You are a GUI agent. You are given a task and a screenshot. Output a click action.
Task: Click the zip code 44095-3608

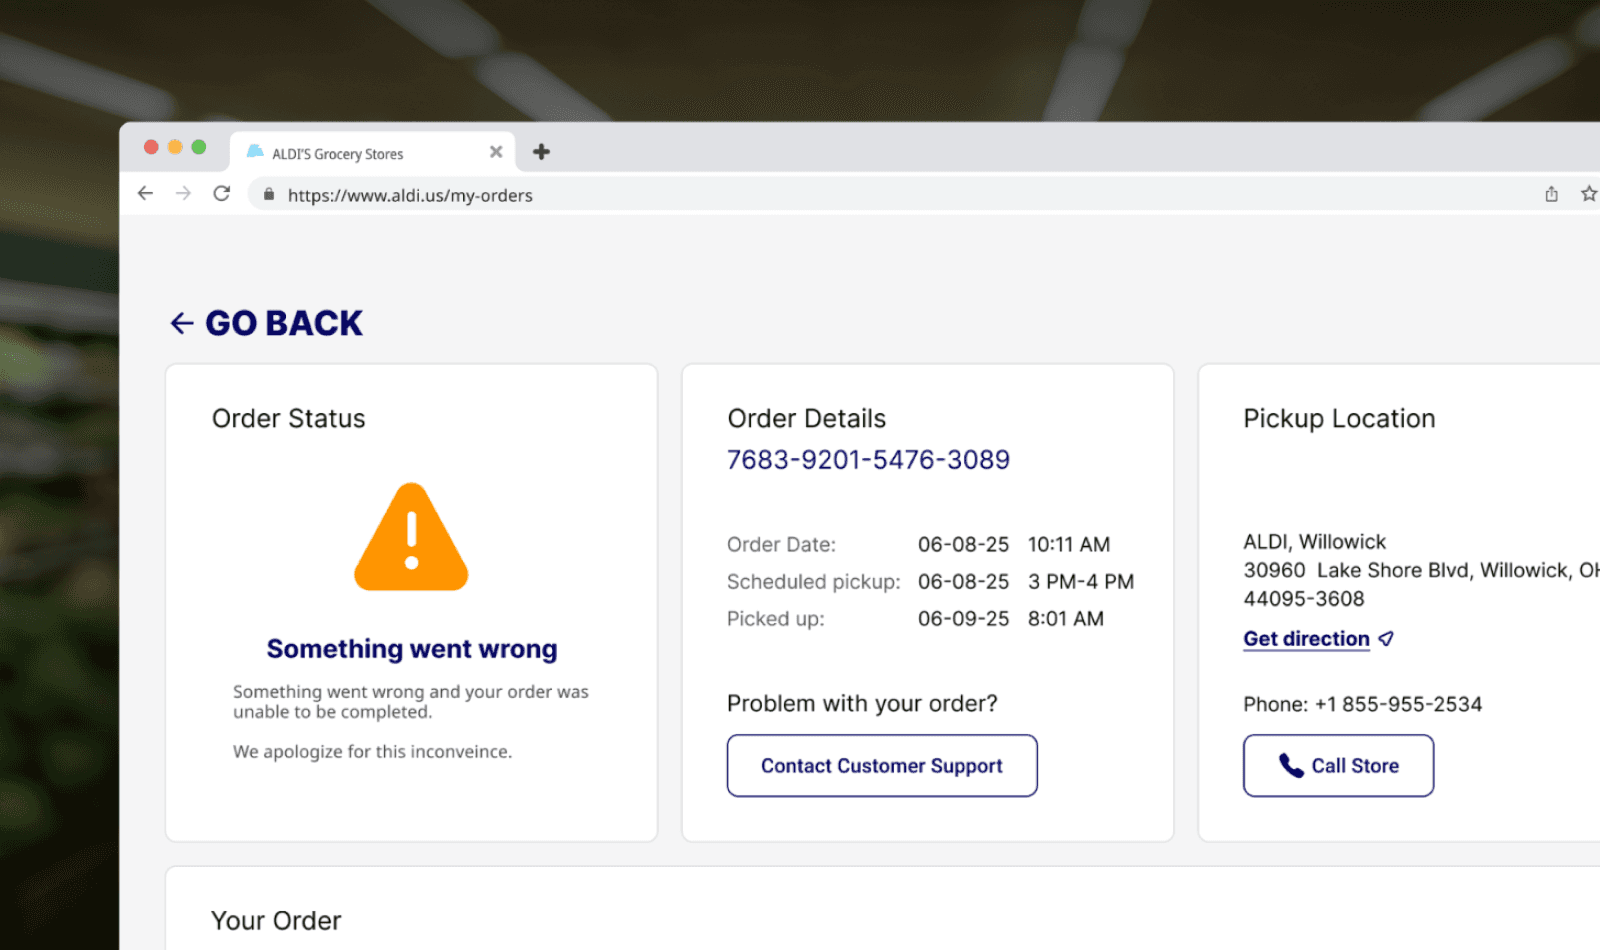point(1303,599)
